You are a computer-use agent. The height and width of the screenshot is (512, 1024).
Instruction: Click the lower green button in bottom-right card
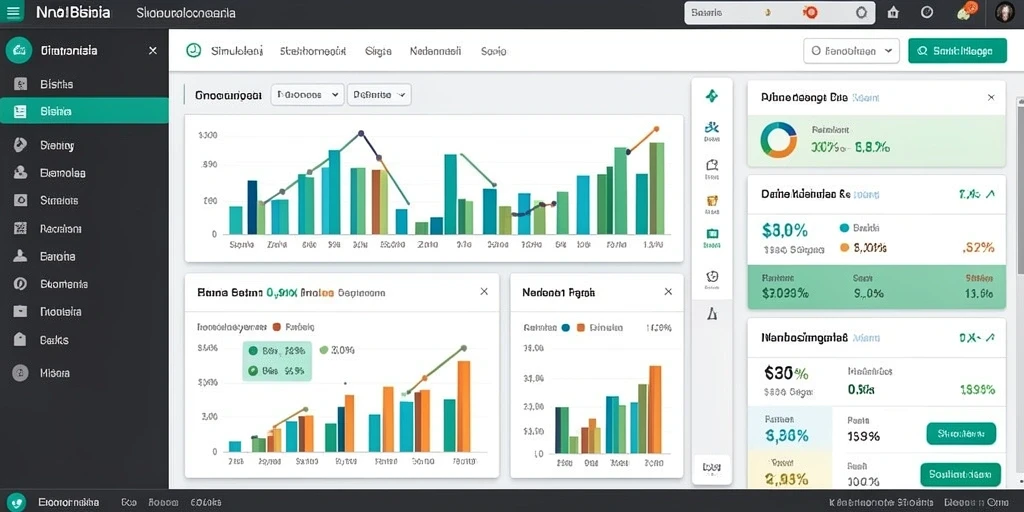point(960,475)
